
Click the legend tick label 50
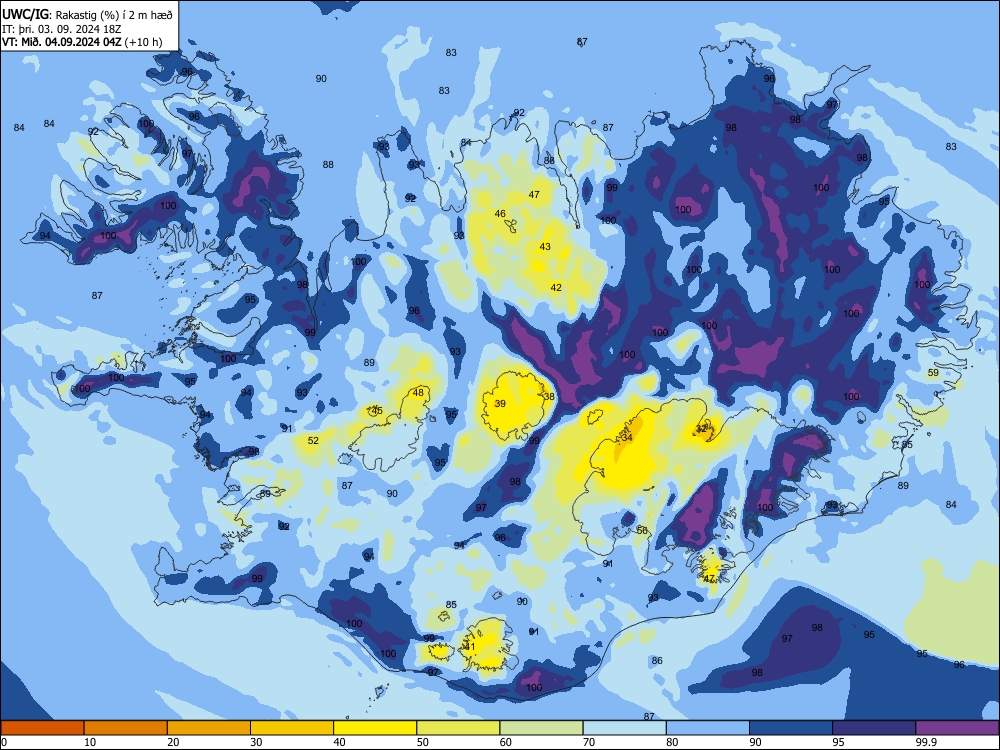423,742
